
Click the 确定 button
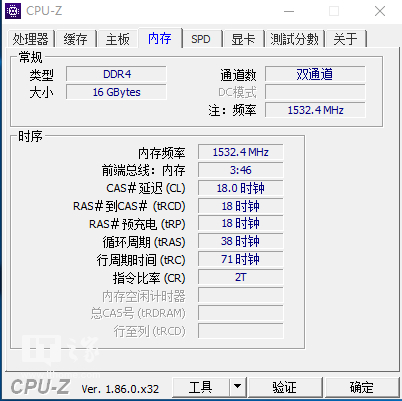(x=362, y=387)
